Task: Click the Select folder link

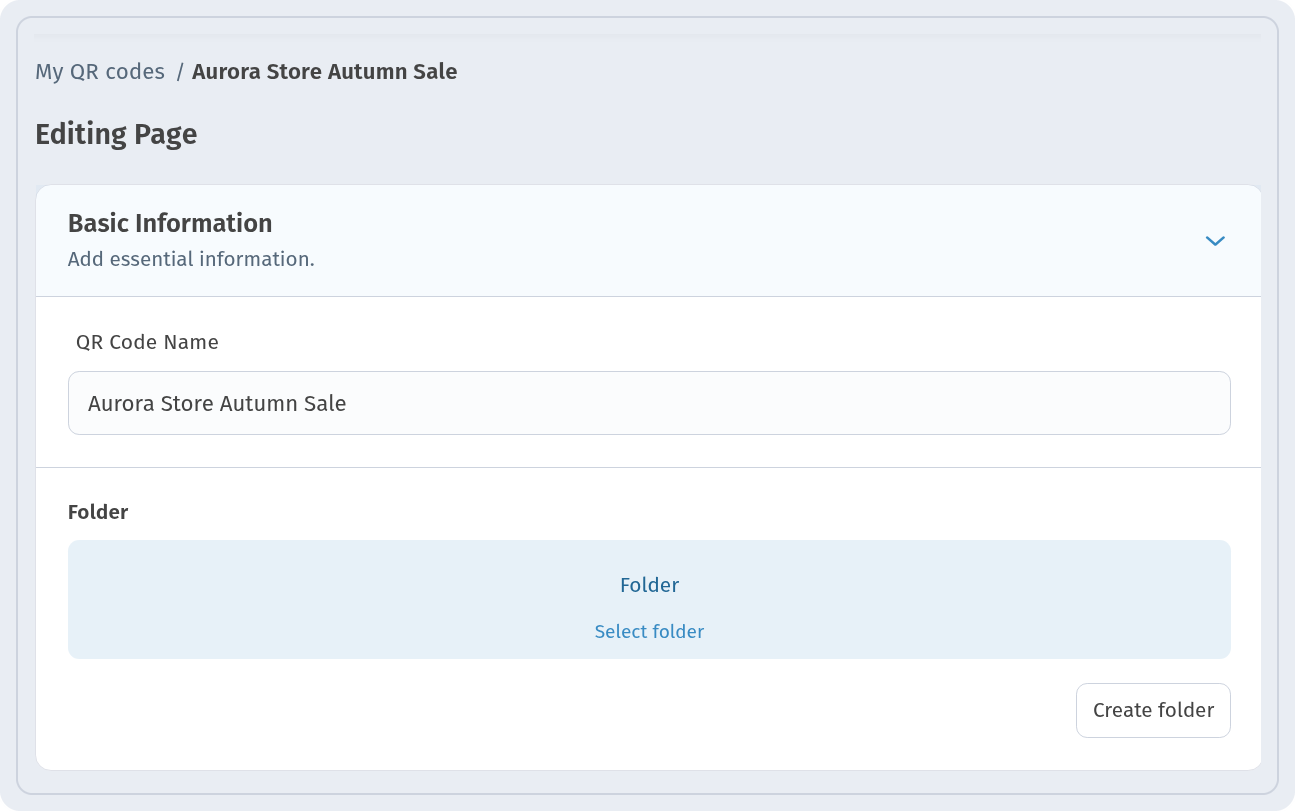Action: tap(649, 632)
